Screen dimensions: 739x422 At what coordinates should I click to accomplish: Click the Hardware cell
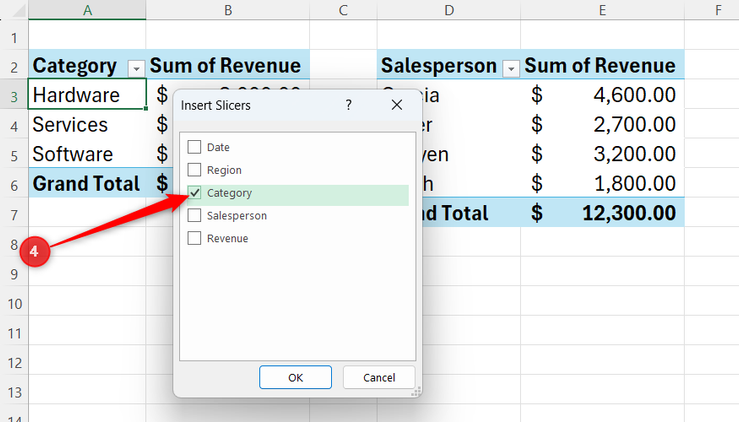tap(87, 94)
